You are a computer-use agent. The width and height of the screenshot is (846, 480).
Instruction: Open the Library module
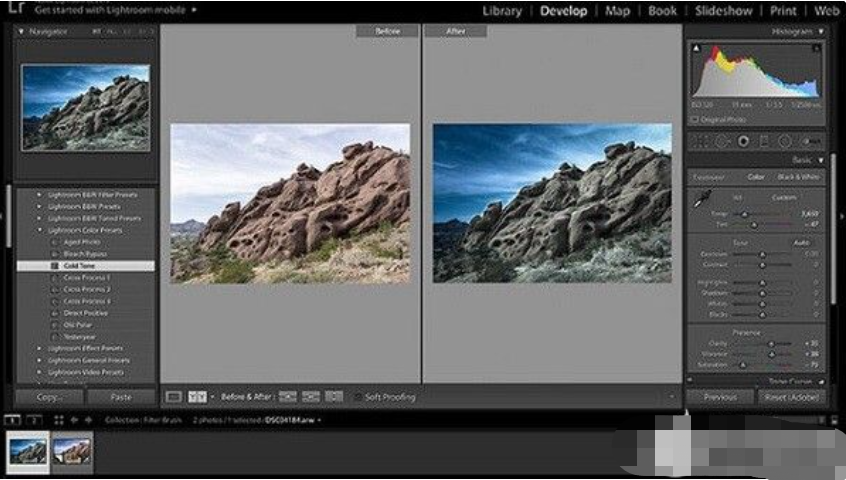502,11
